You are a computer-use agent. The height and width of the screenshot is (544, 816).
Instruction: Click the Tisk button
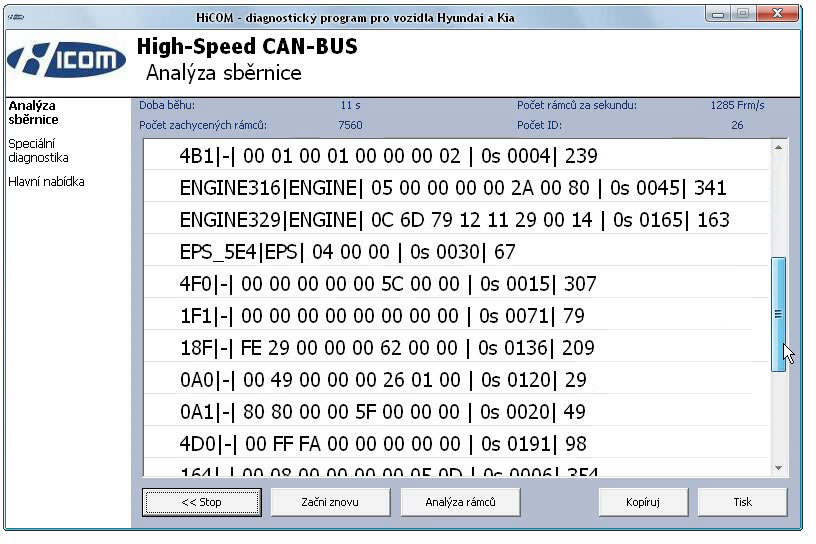click(743, 502)
